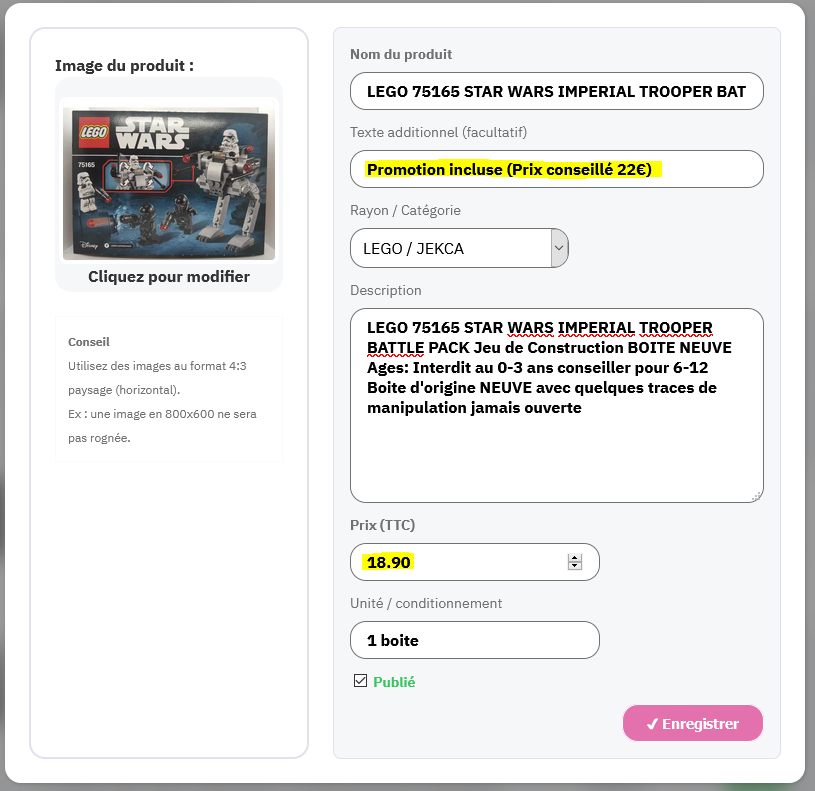Click the green 'Publié' label
The width and height of the screenshot is (815, 791).
tap(394, 682)
